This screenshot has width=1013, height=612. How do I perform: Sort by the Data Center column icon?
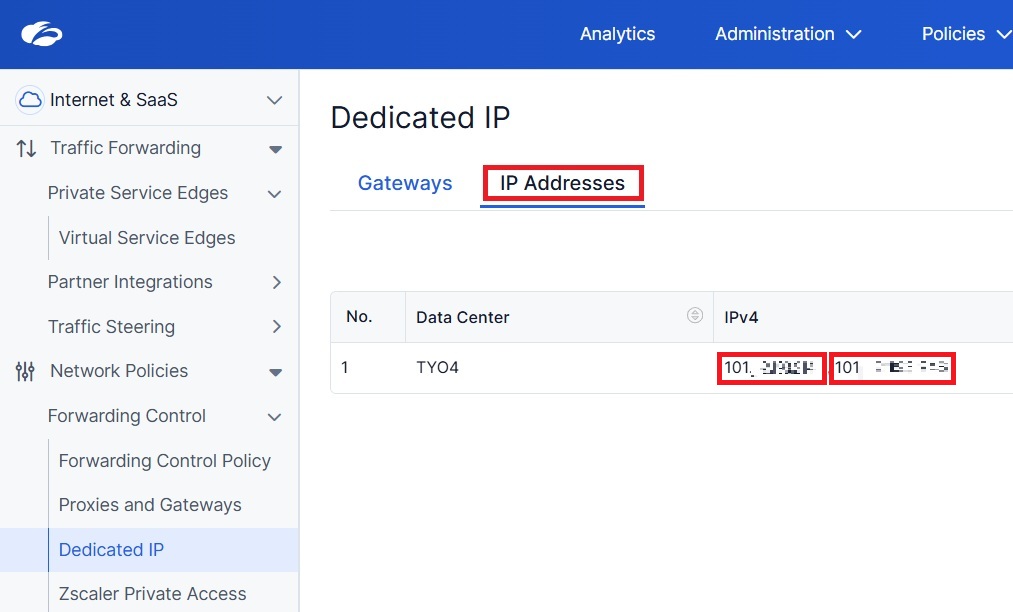click(695, 316)
